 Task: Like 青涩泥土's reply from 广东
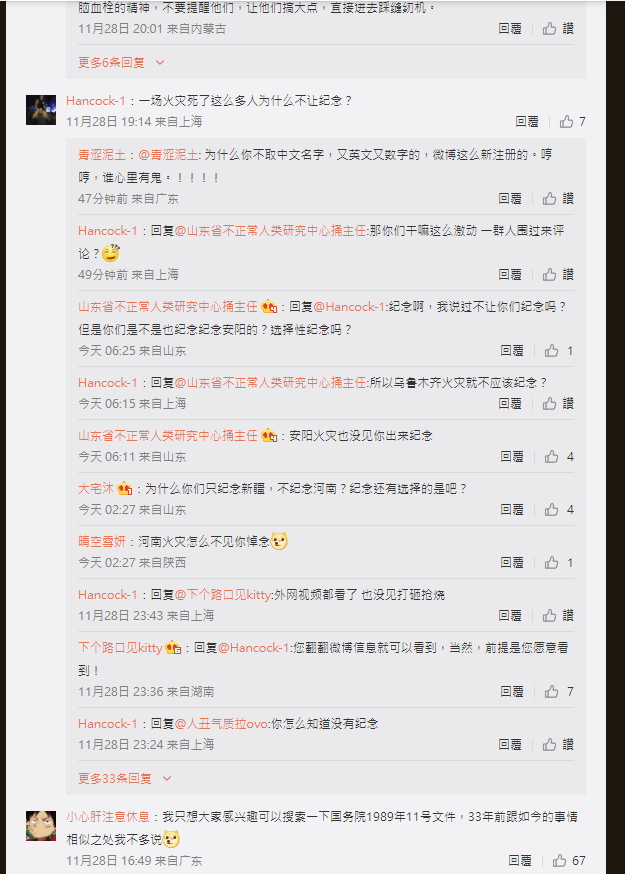pos(550,198)
